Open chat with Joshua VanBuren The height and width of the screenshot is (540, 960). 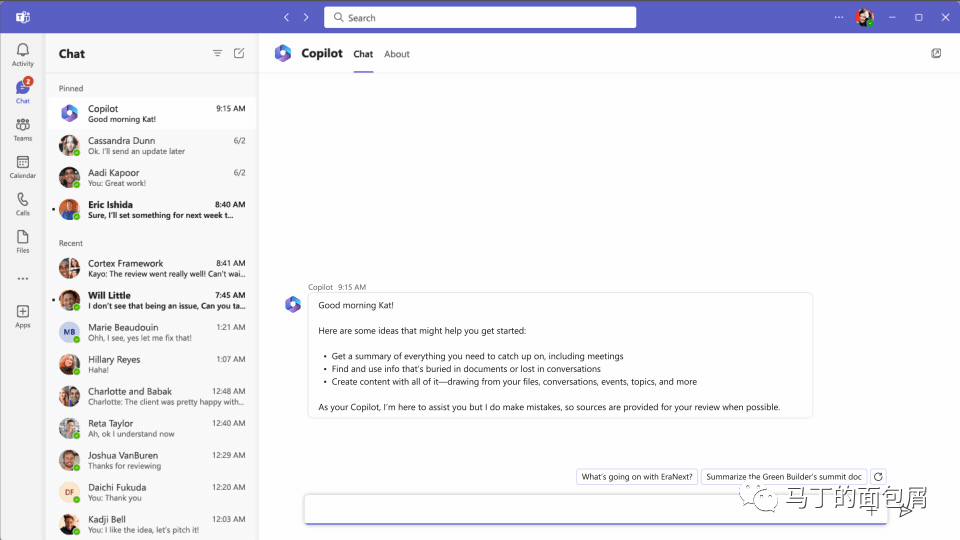(x=152, y=460)
